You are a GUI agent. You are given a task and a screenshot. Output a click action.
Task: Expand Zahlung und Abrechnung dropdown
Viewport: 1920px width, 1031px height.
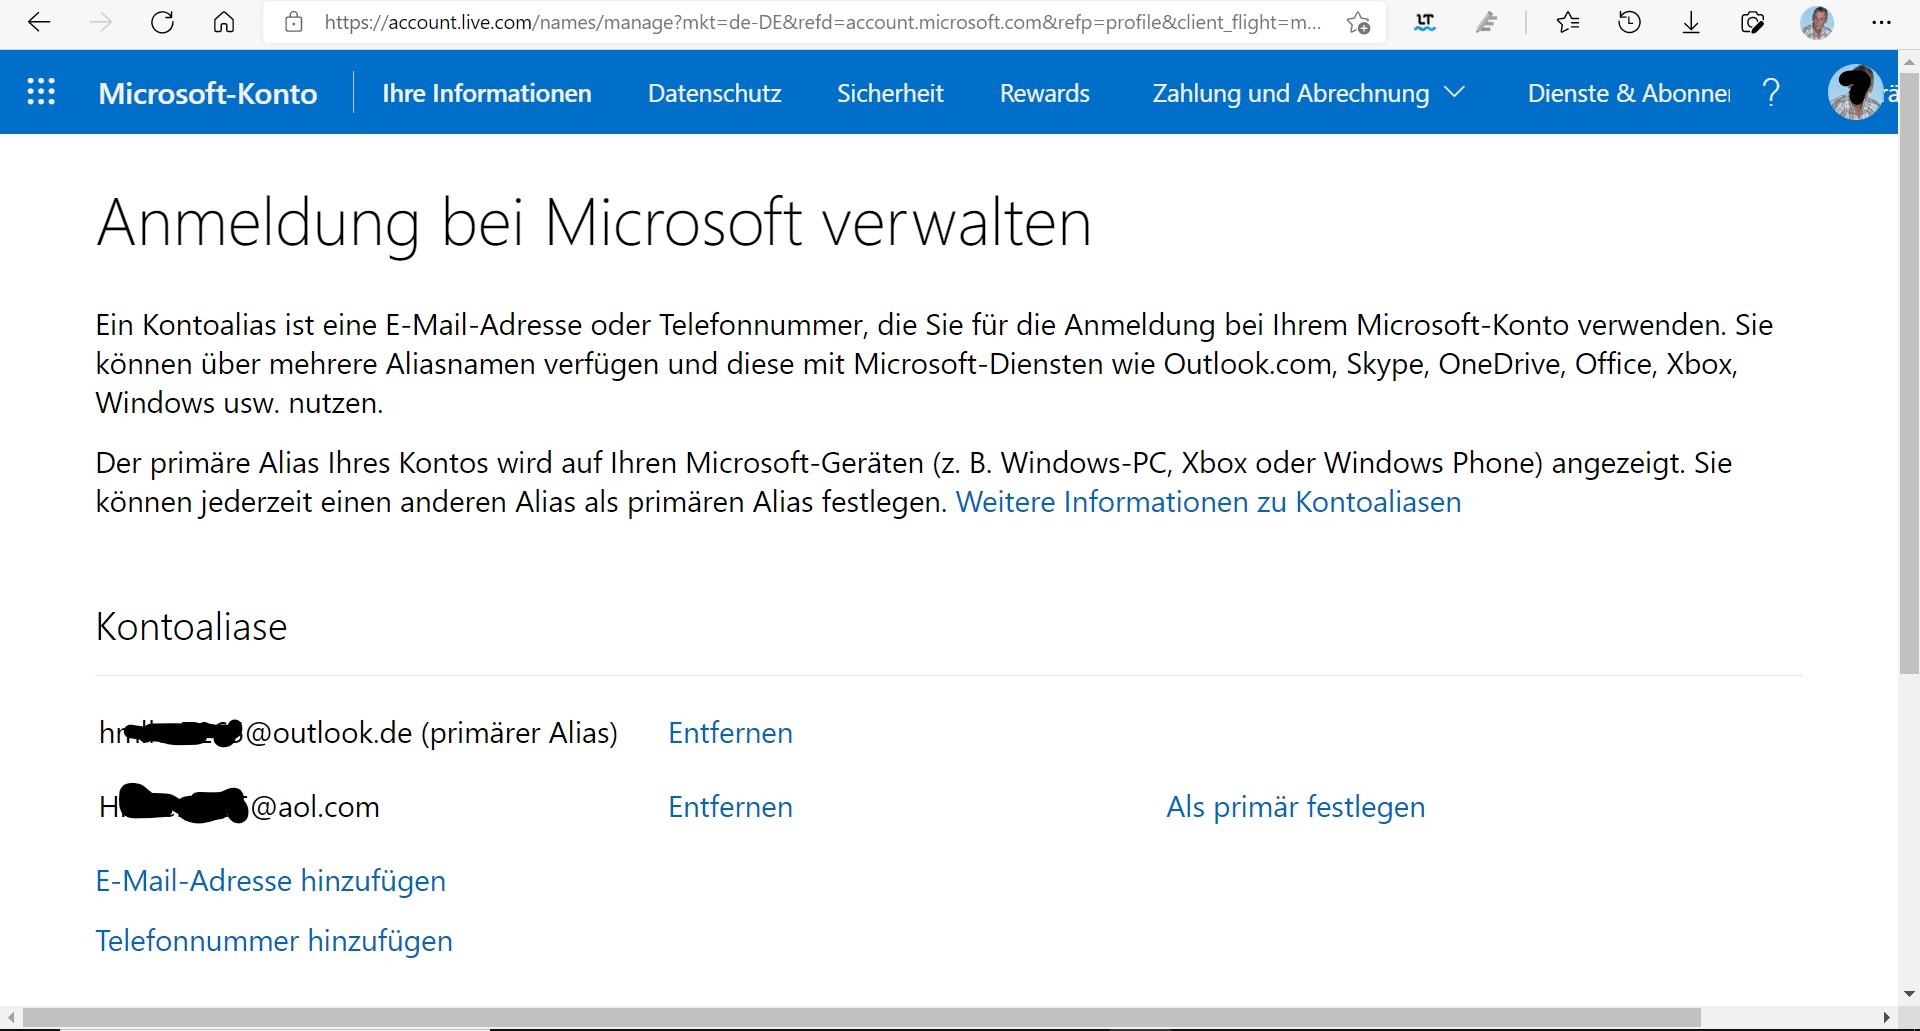1308,93
